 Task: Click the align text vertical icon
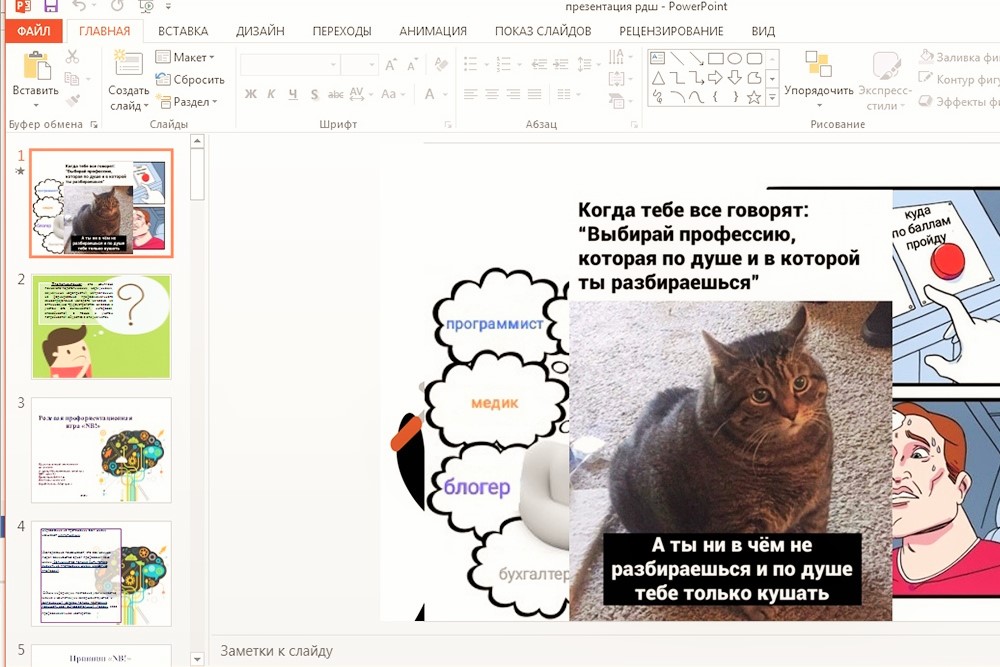619,79
